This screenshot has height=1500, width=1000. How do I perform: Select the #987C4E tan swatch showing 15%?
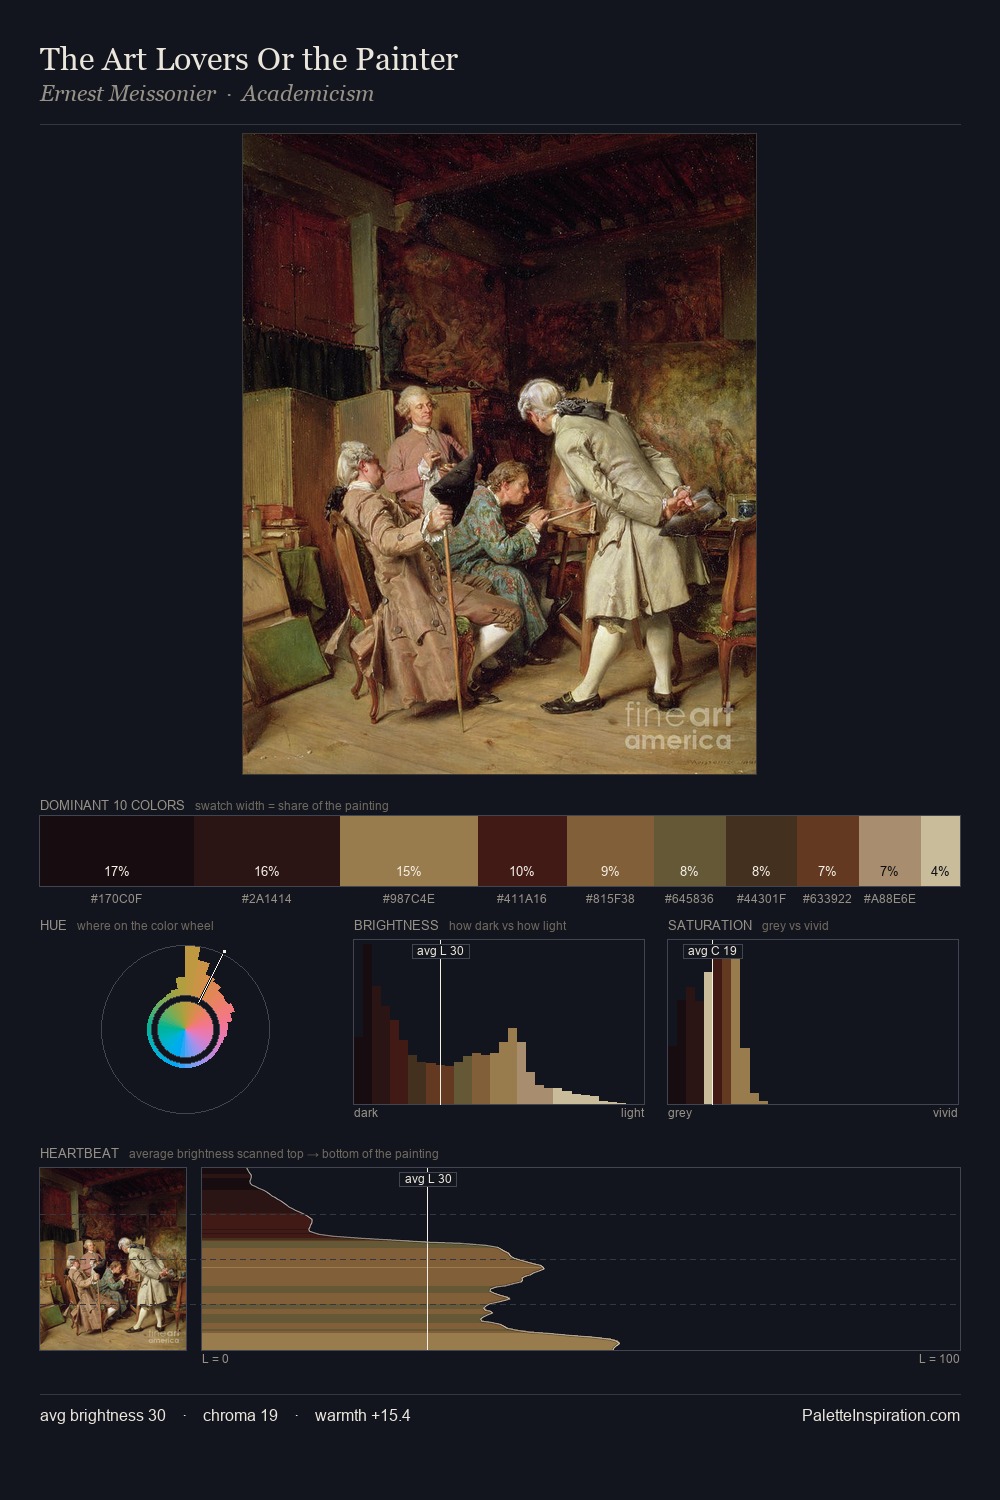coord(409,851)
